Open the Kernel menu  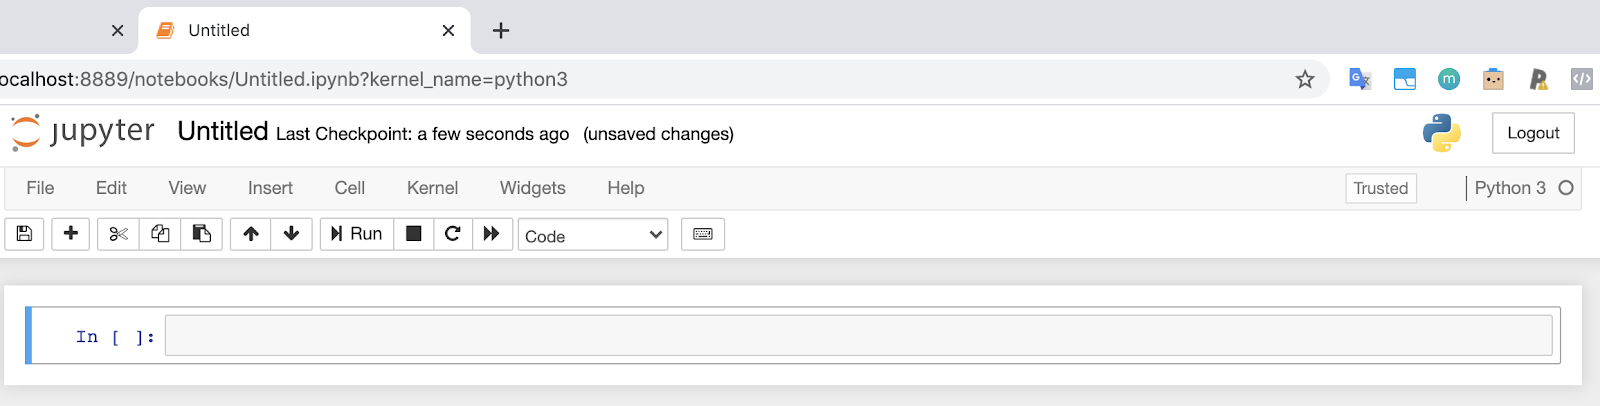432,188
